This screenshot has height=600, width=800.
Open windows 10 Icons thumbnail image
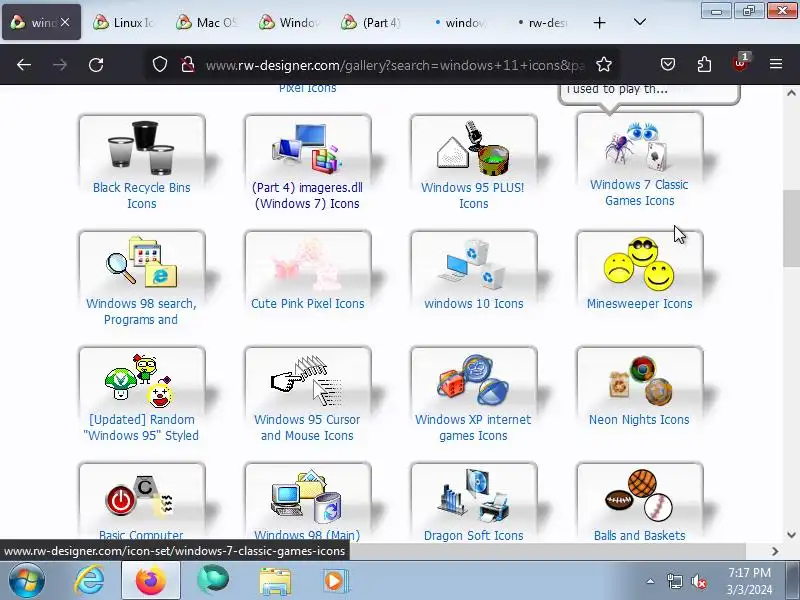[473, 263]
